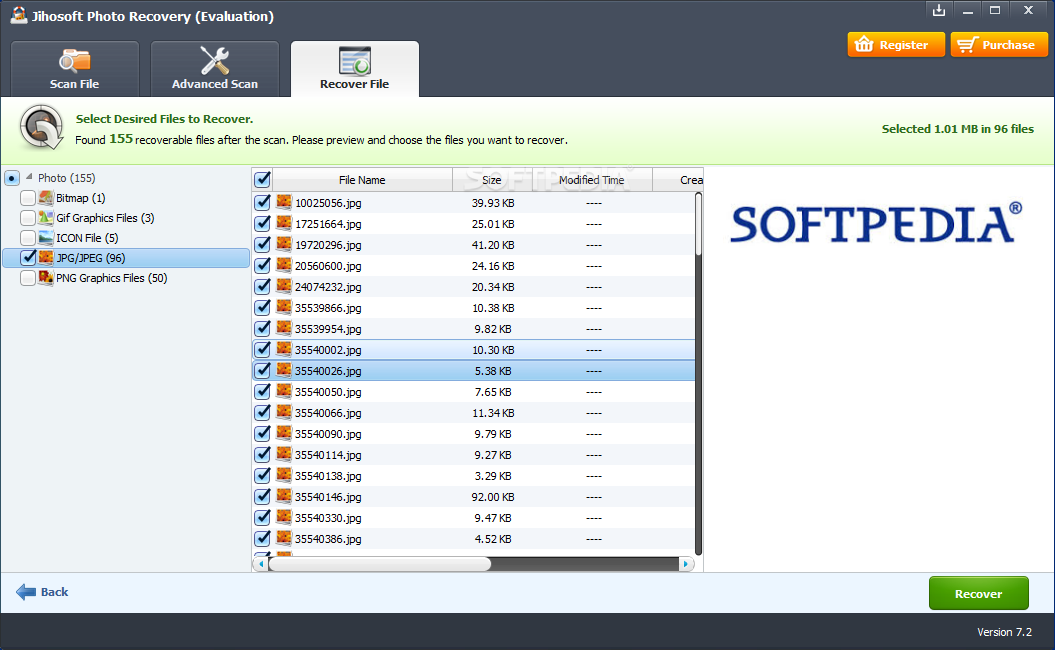Go Back to the previous step
Viewport: 1055px width, 650px height.
tap(42, 592)
